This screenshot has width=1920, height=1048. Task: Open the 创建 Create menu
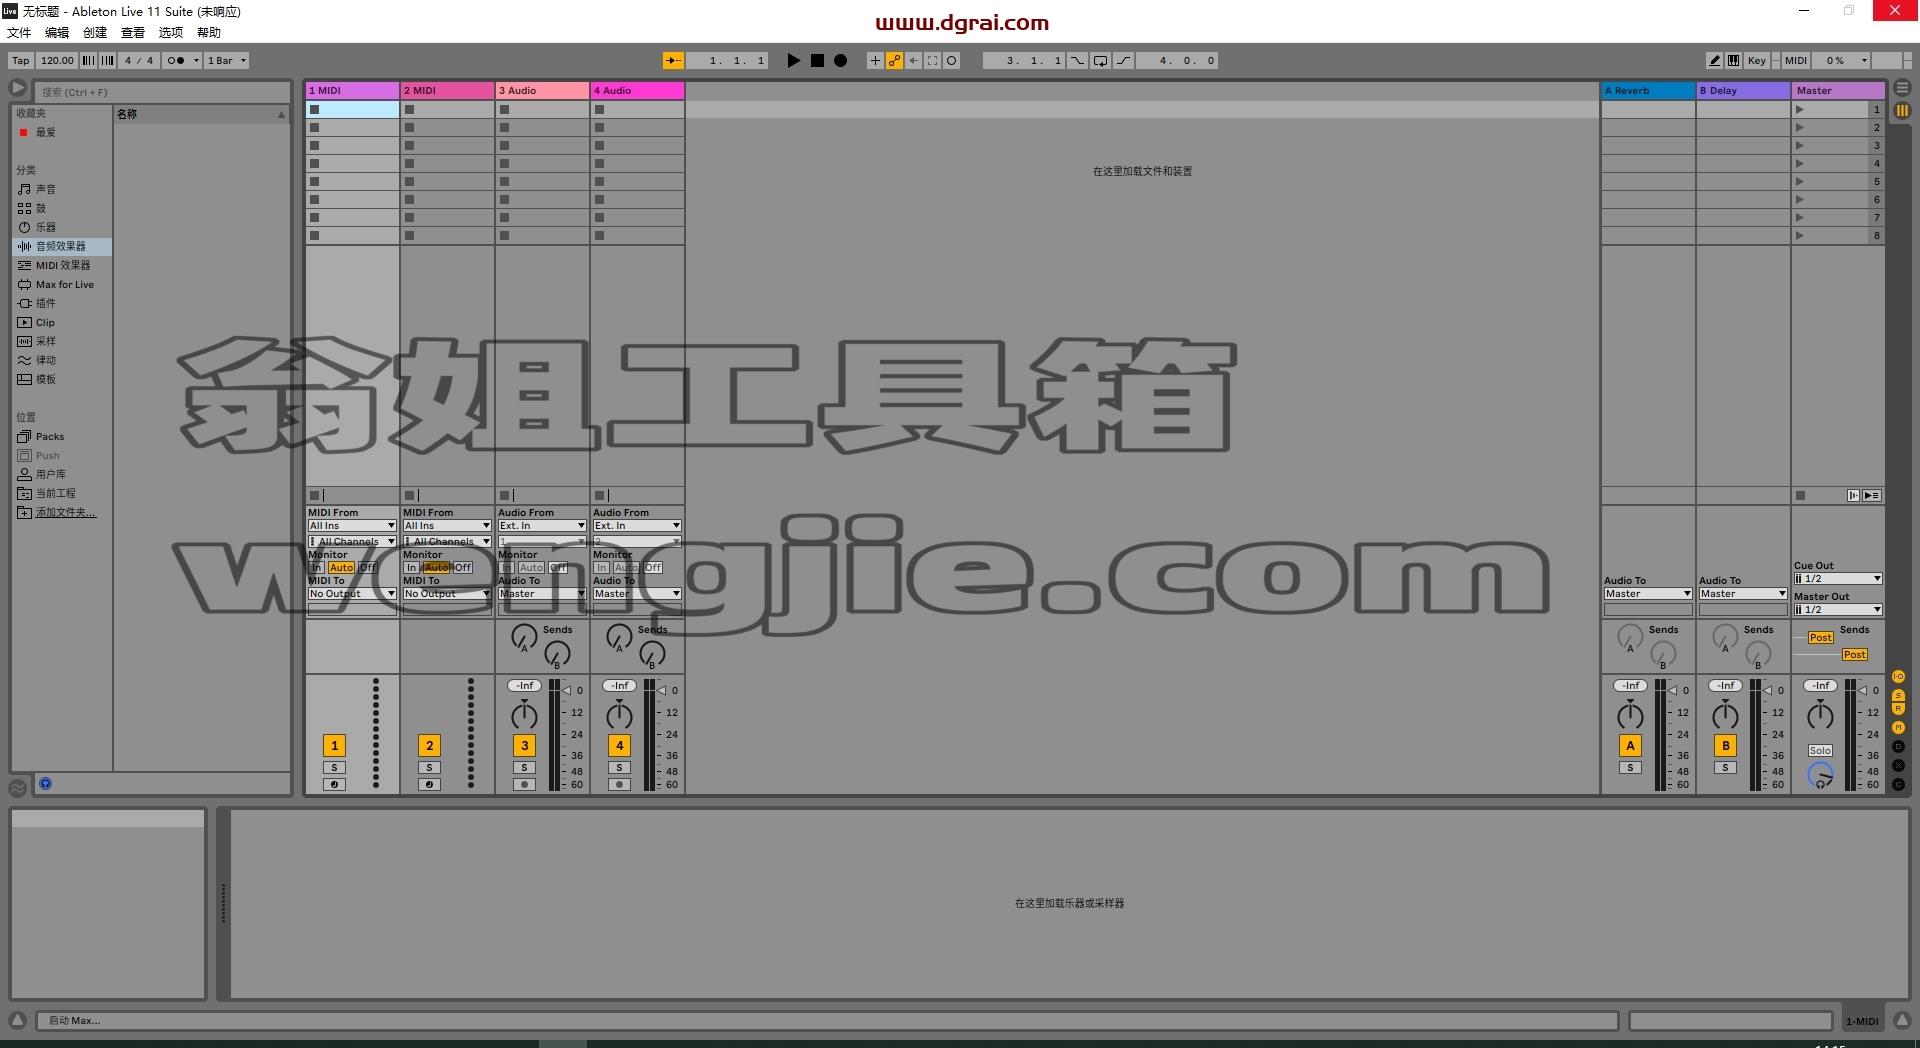tap(95, 32)
